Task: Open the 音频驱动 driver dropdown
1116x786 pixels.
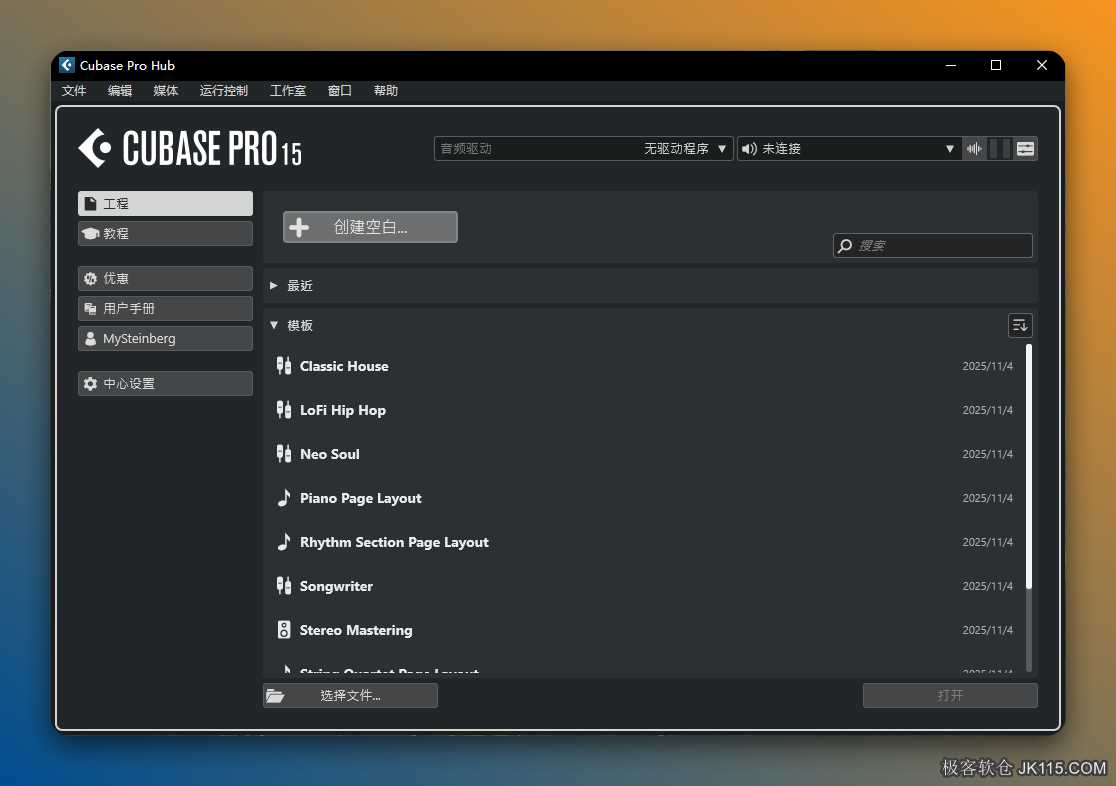Action: tap(583, 149)
